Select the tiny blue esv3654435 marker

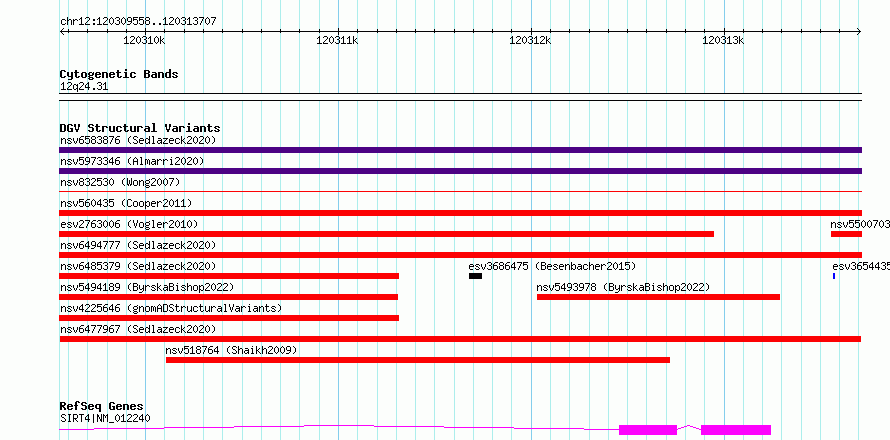click(x=834, y=276)
